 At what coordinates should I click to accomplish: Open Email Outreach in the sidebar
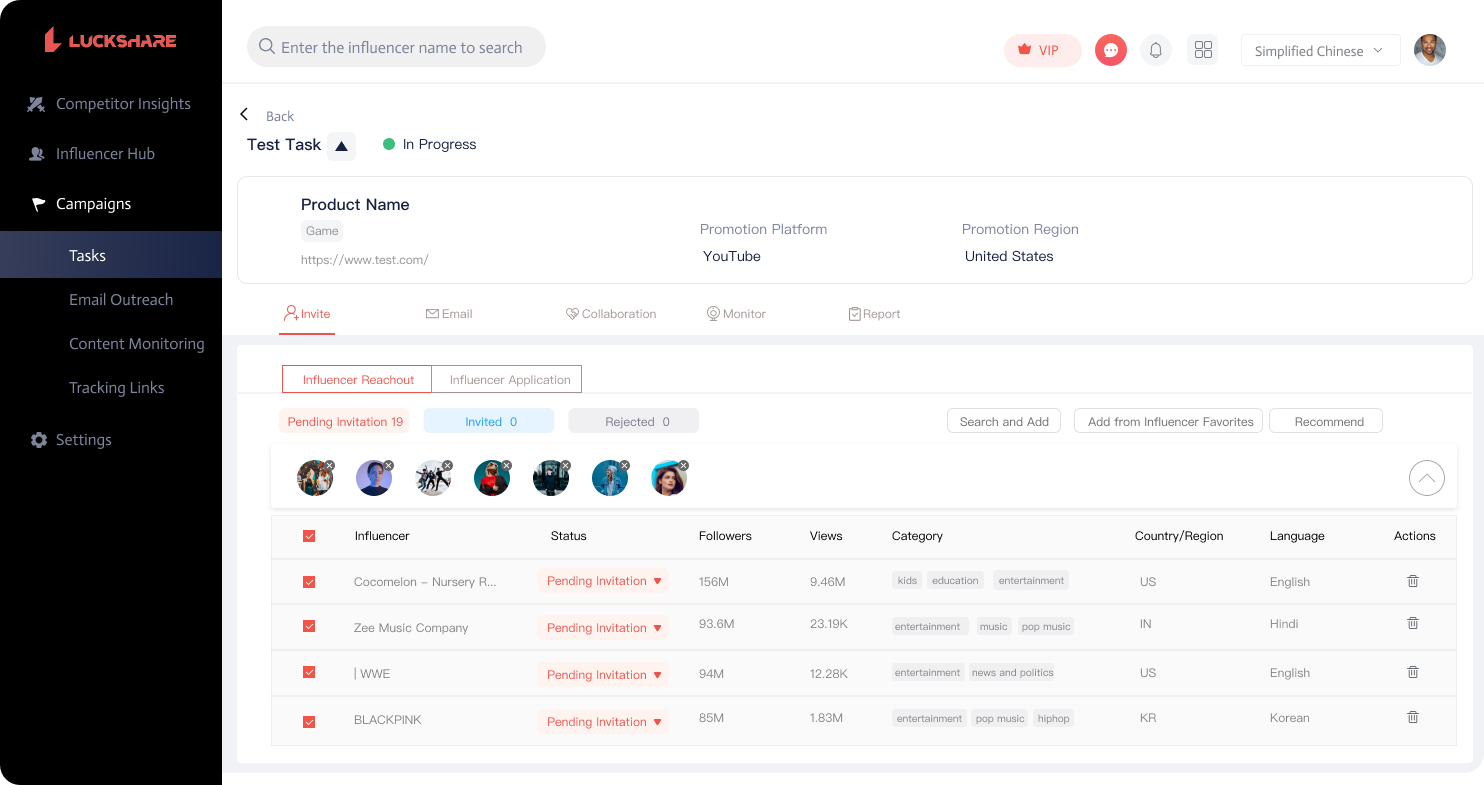pyautogui.click(x=121, y=300)
